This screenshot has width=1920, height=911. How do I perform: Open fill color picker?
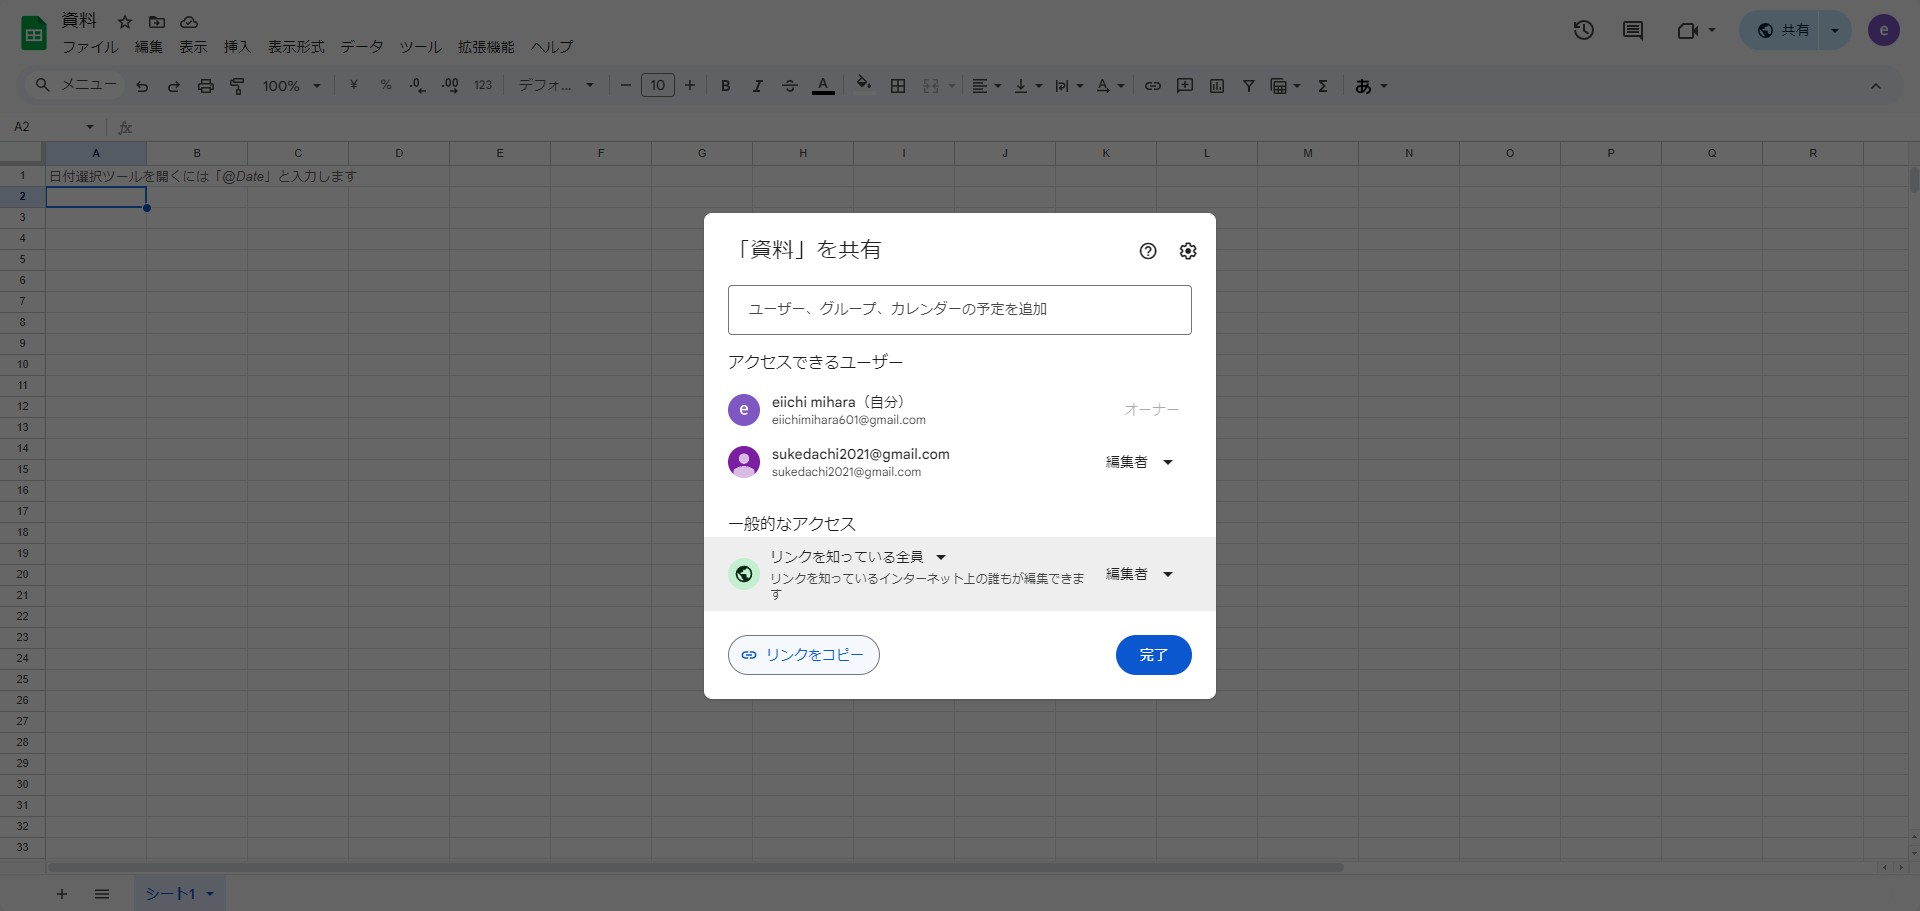(x=864, y=84)
